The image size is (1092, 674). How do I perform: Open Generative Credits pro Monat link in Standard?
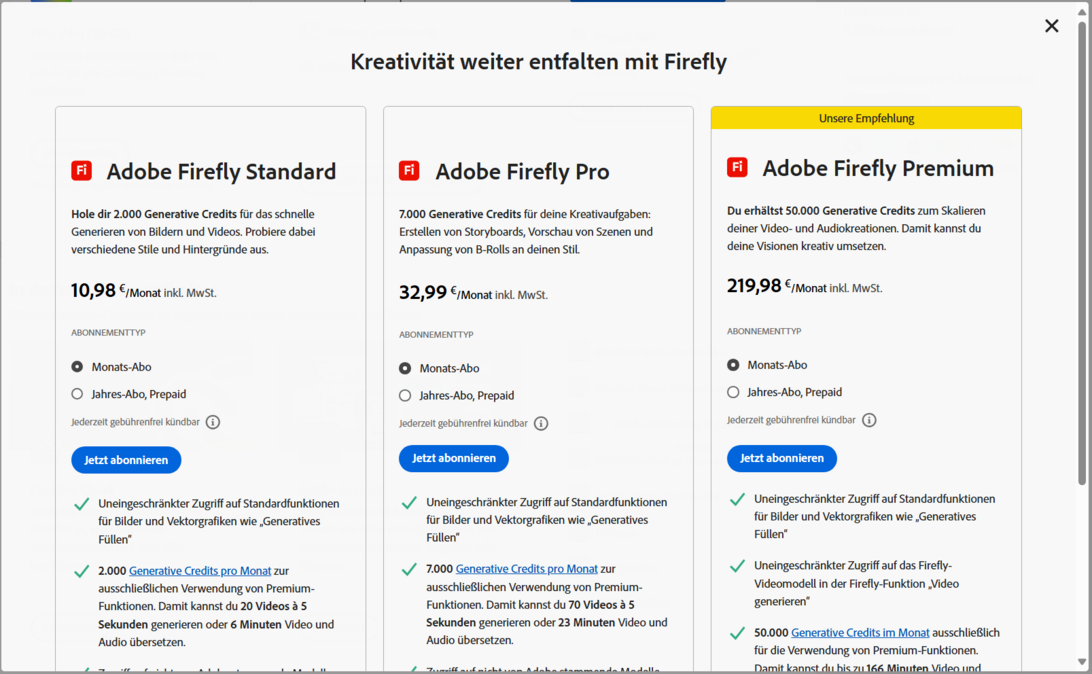200,571
